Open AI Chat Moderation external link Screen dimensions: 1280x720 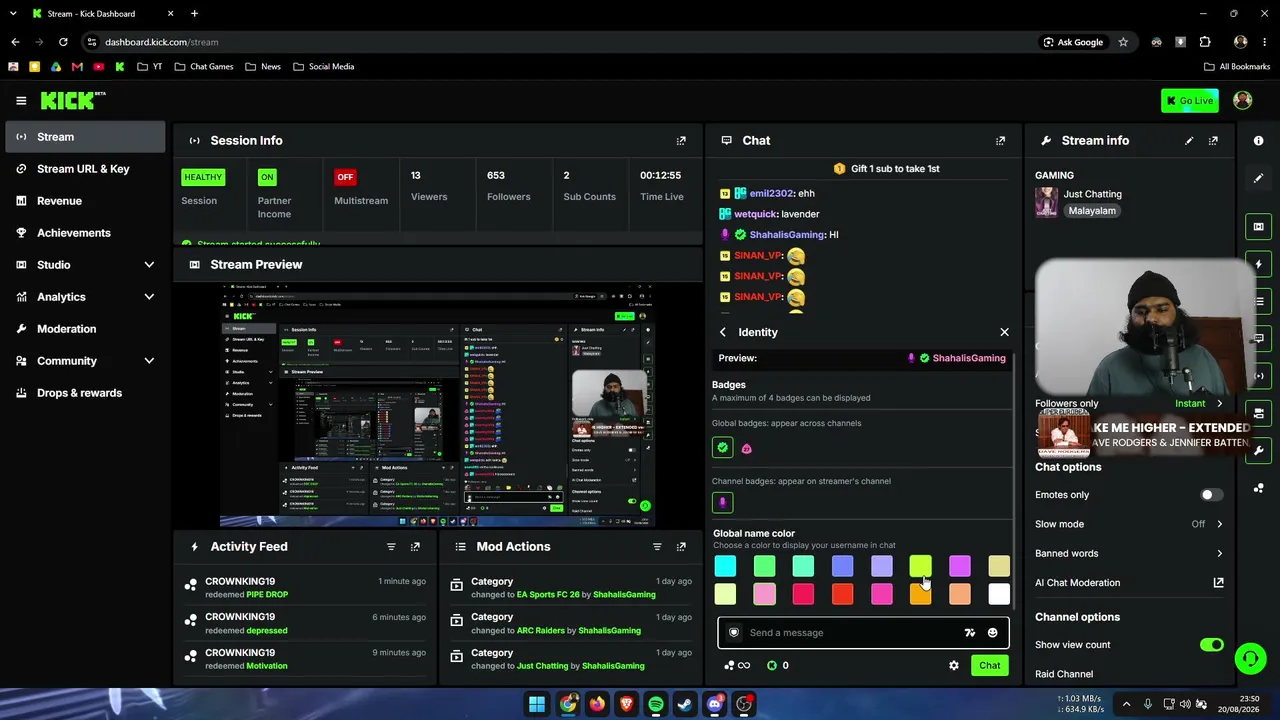pos(1218,583)
